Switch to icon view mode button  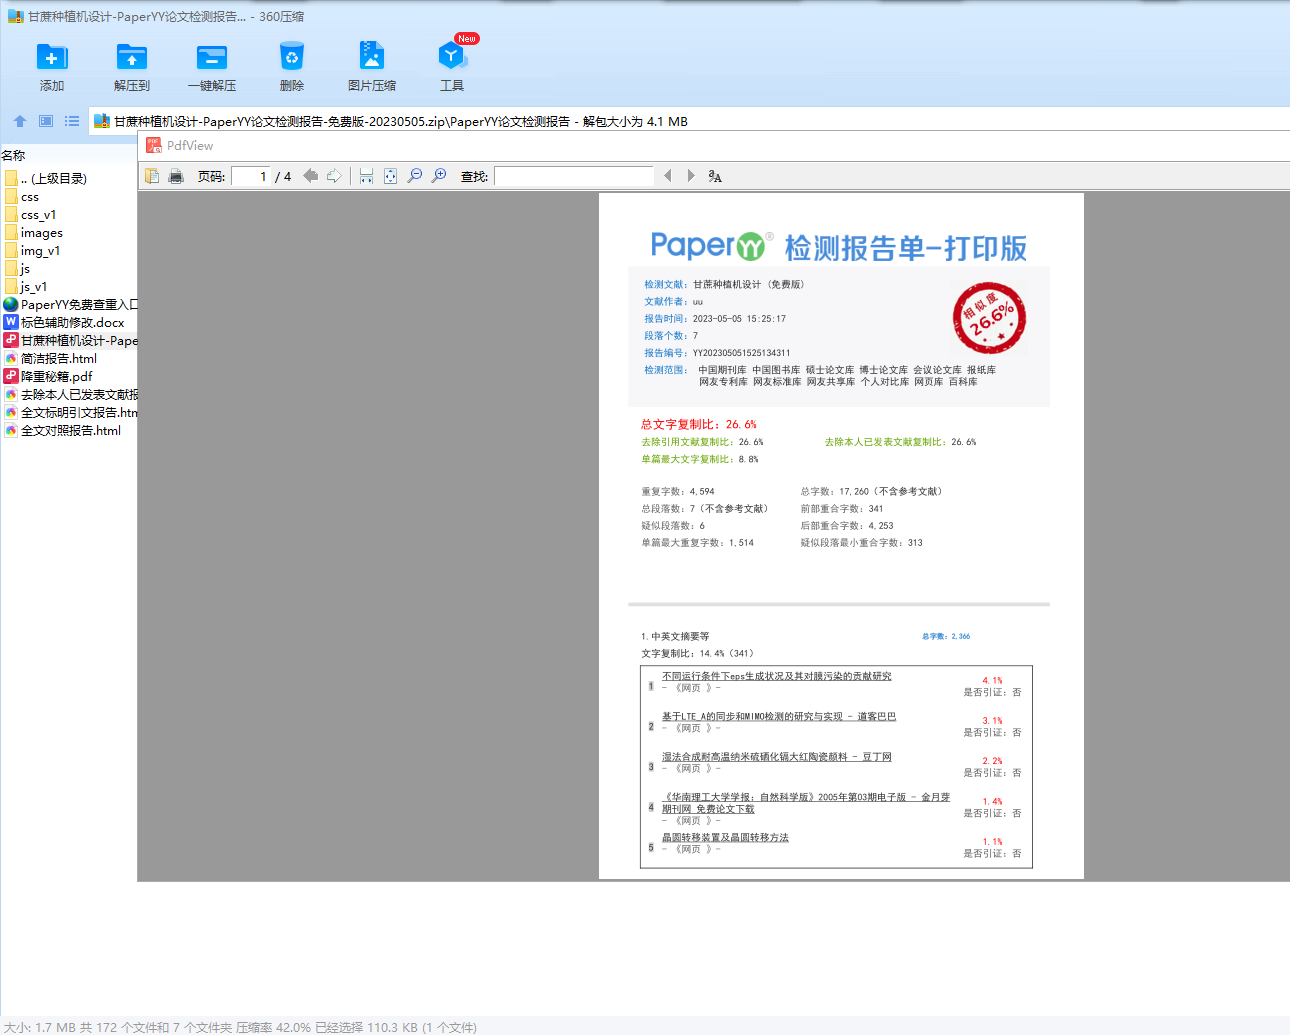tap(46, 121)
